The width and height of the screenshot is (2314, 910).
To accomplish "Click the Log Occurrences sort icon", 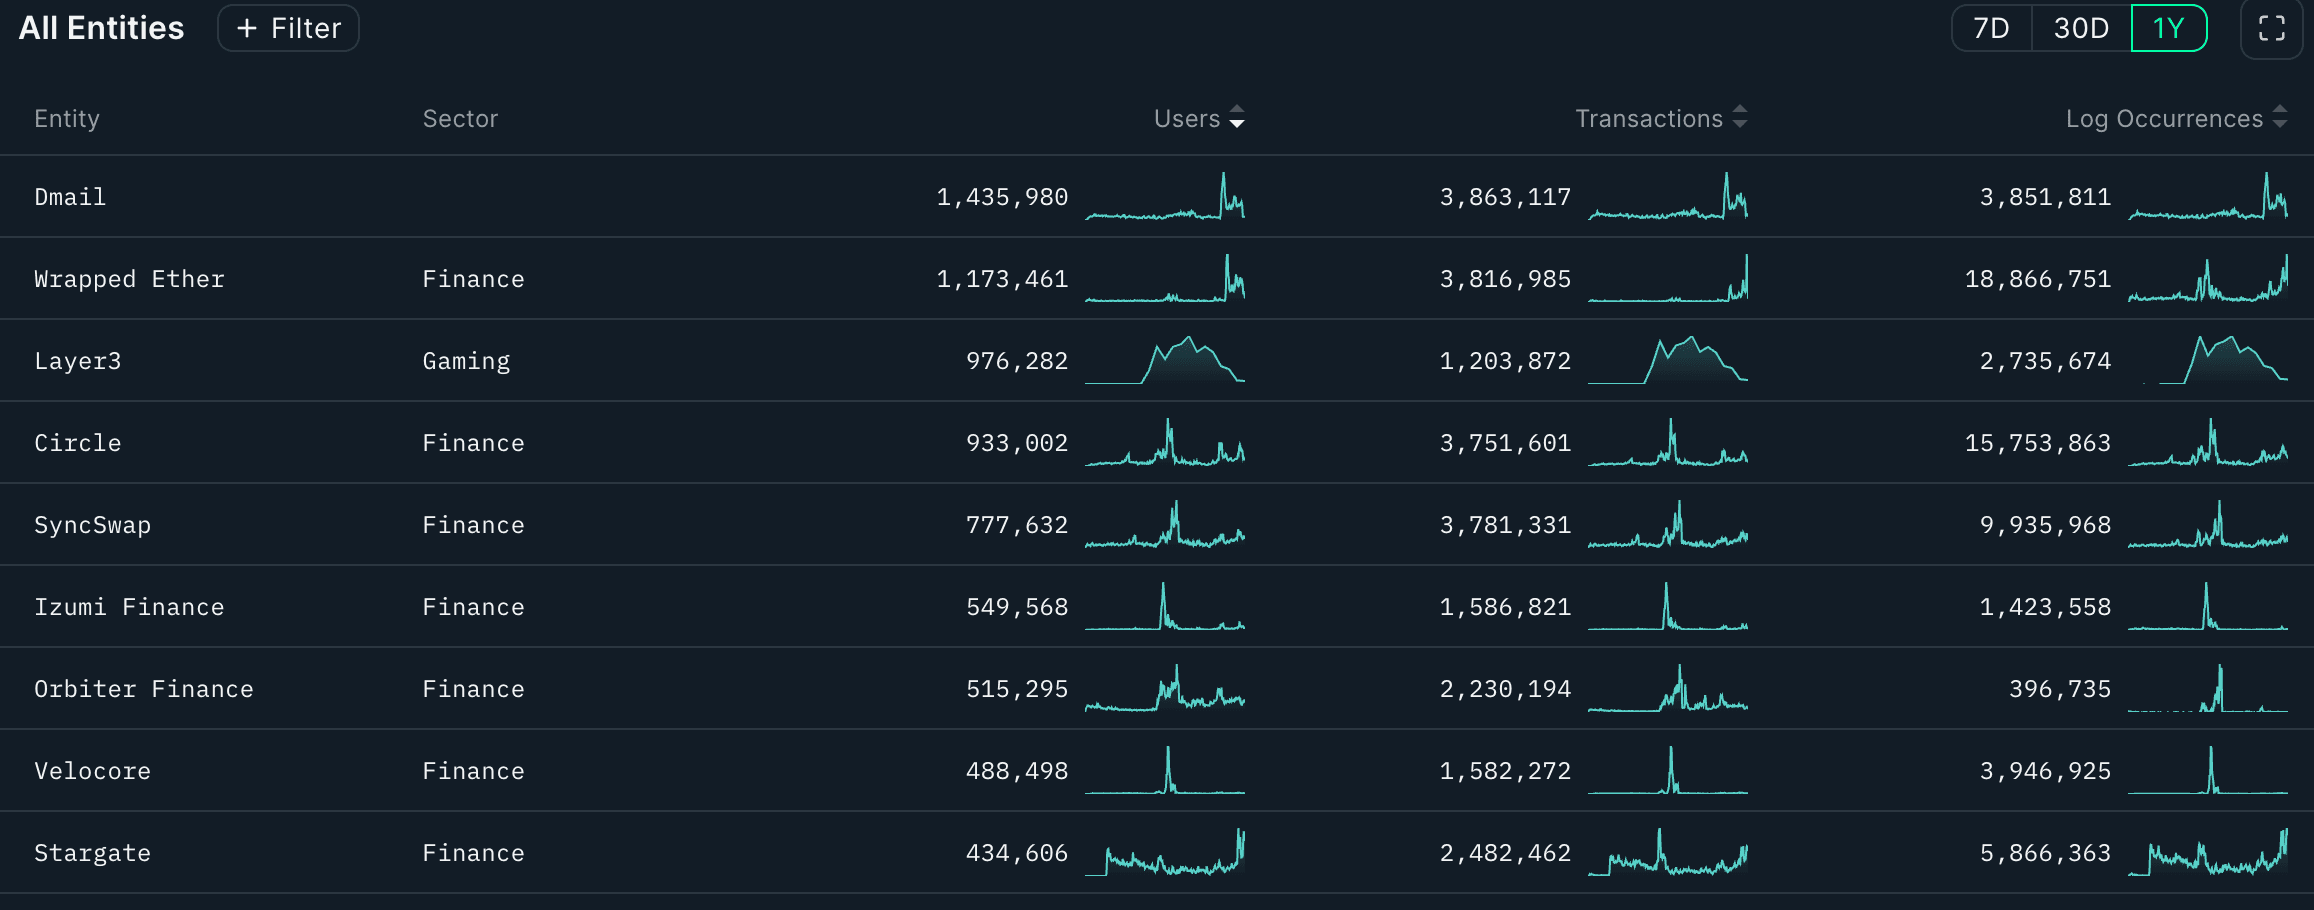I will (x=2280, y=118).
